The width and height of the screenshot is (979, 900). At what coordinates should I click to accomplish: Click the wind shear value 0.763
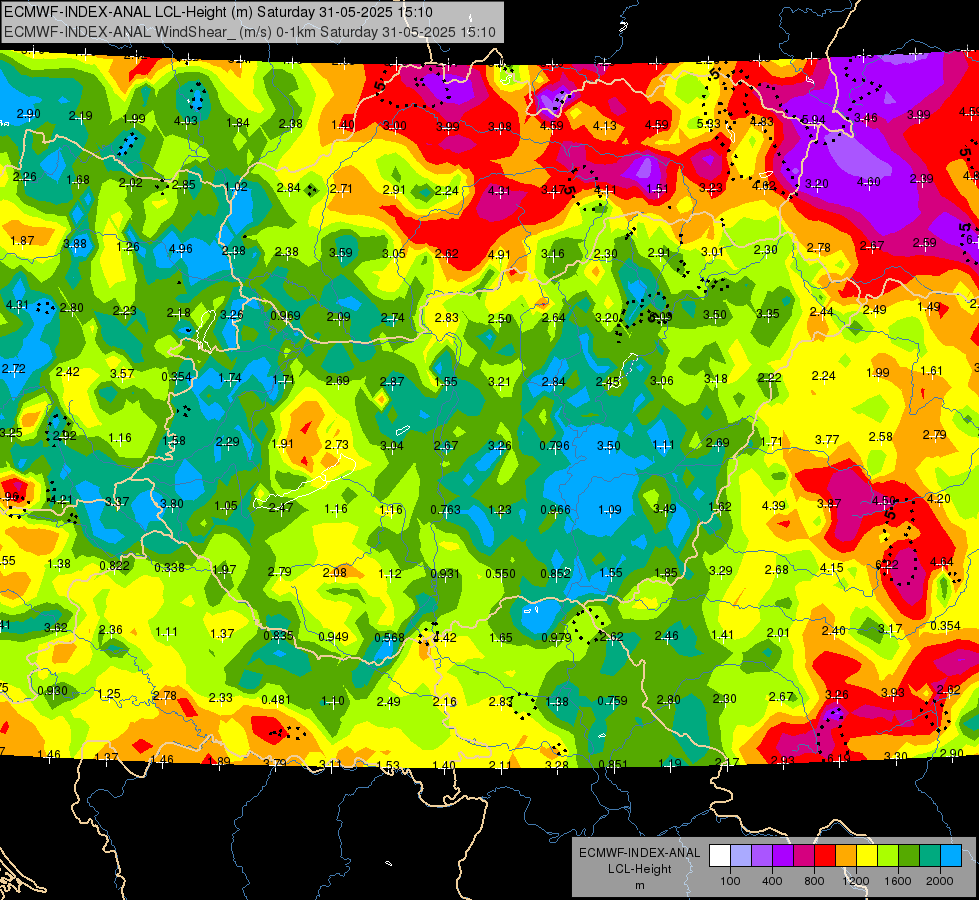pyautogui.click(x=445, y=510)
